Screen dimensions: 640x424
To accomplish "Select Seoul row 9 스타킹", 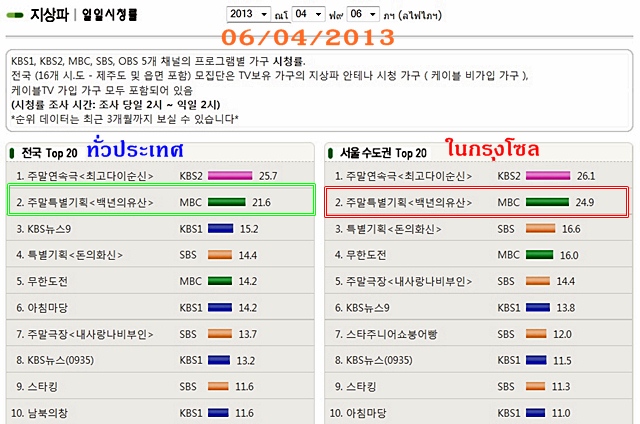I will point(478,386).
